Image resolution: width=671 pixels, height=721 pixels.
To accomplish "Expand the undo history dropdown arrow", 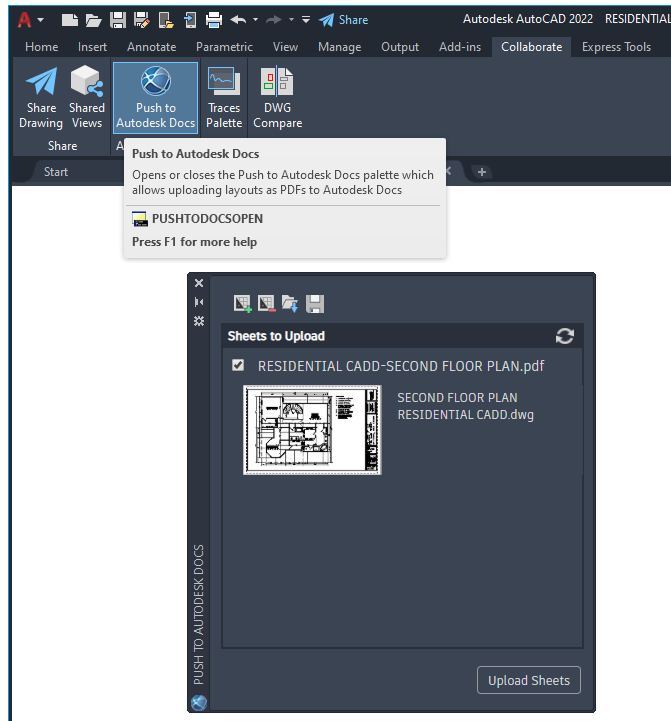I will tap(255, 20).
